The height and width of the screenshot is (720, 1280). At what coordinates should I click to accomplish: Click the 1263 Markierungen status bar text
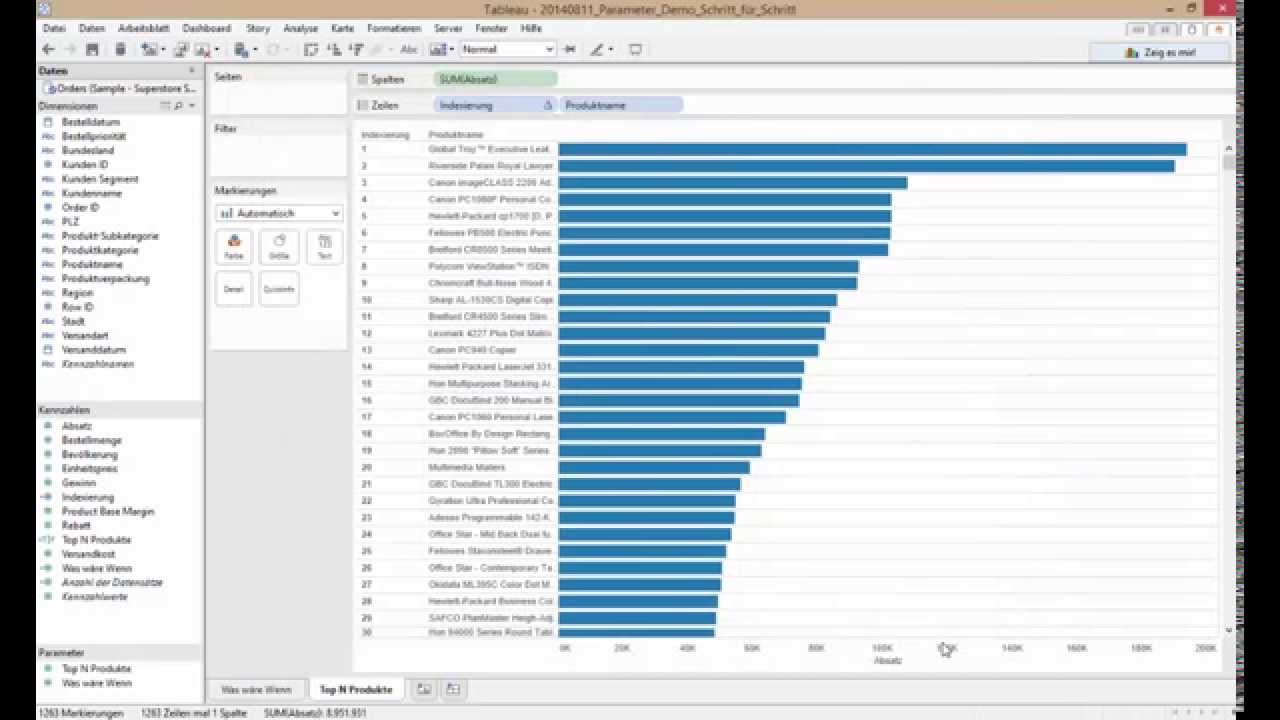pyautogui.click(x=80, y=713)
